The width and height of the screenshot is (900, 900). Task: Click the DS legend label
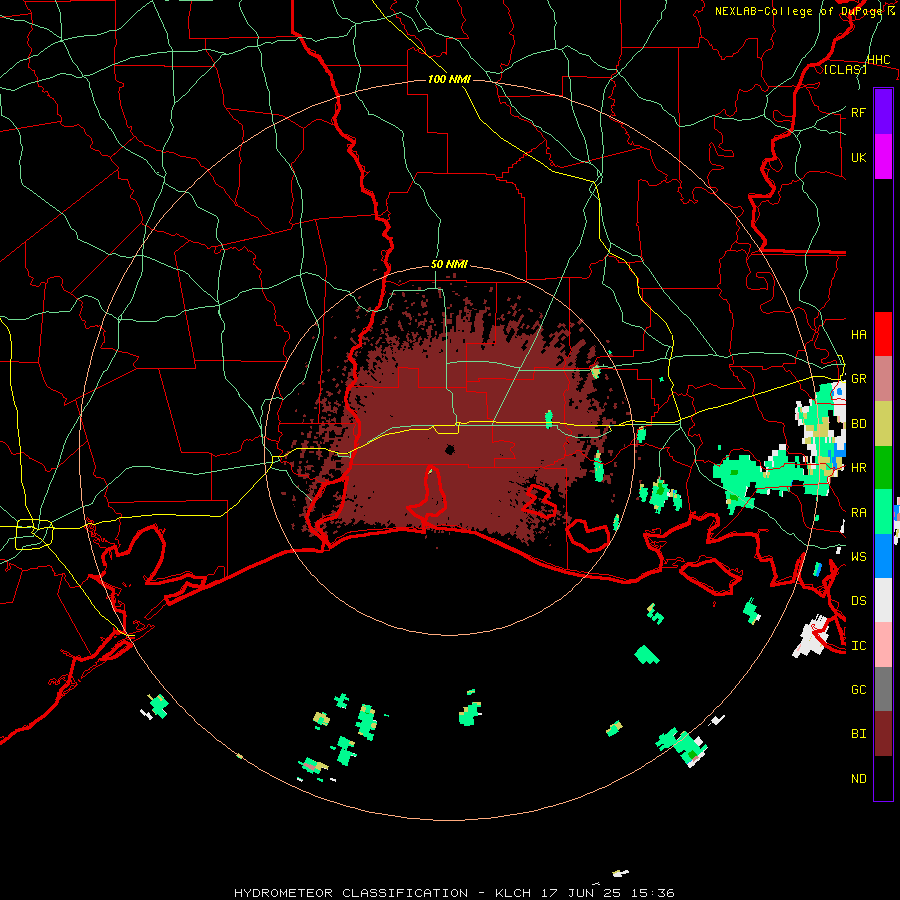tap(858, 601)
